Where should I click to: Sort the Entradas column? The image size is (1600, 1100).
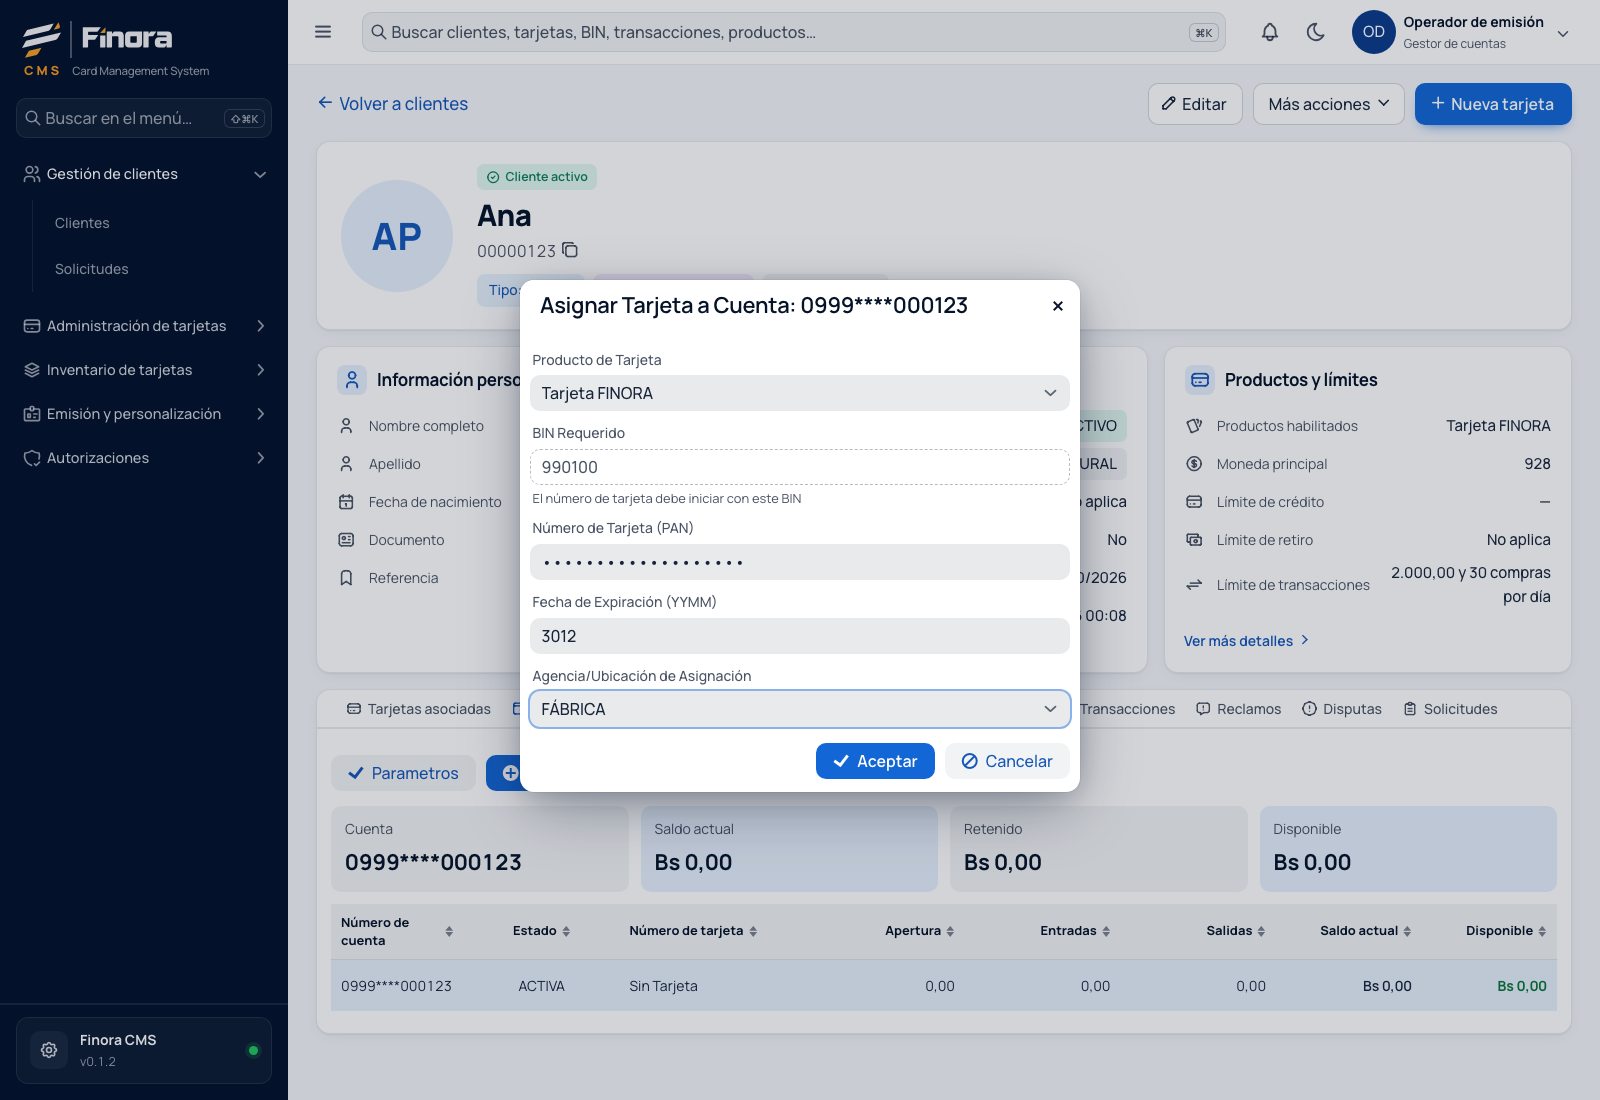click(x=1106, y=931)
